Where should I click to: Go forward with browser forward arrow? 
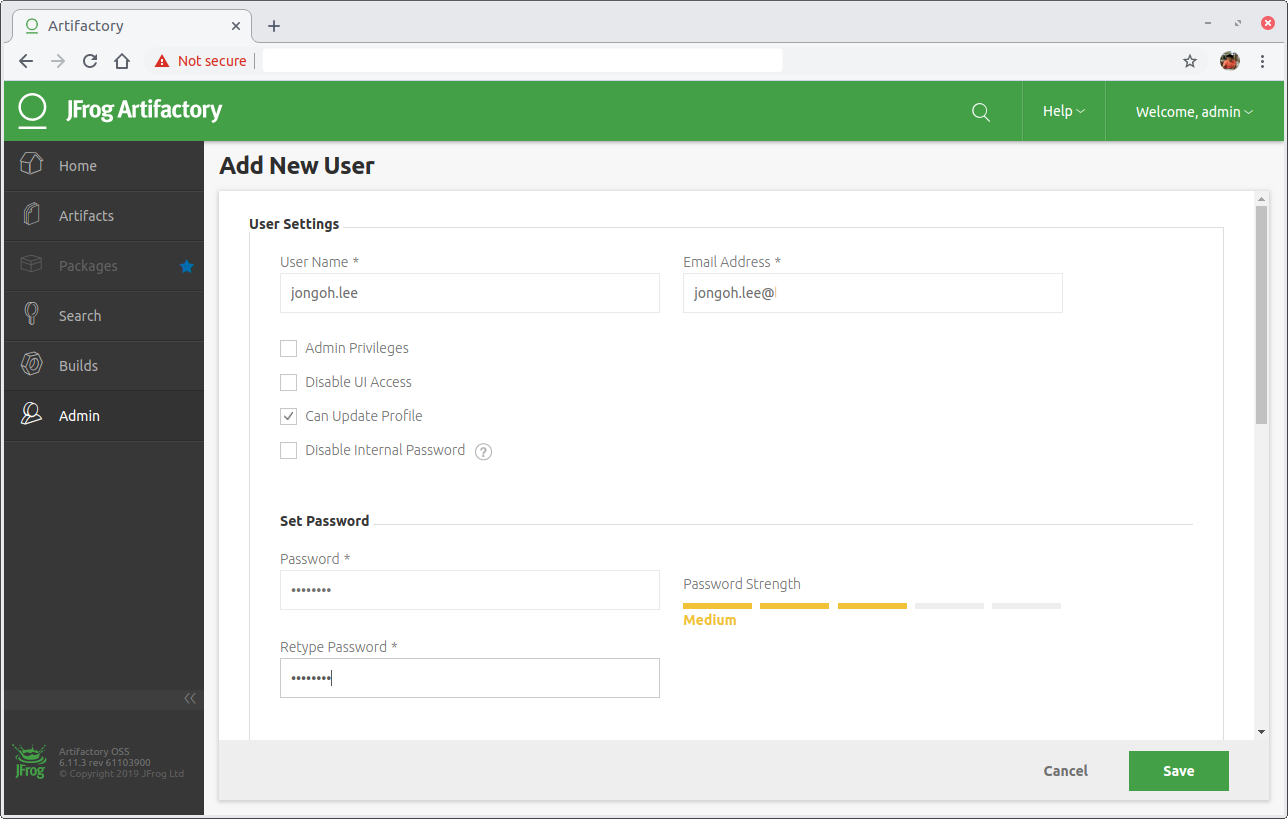58,61
